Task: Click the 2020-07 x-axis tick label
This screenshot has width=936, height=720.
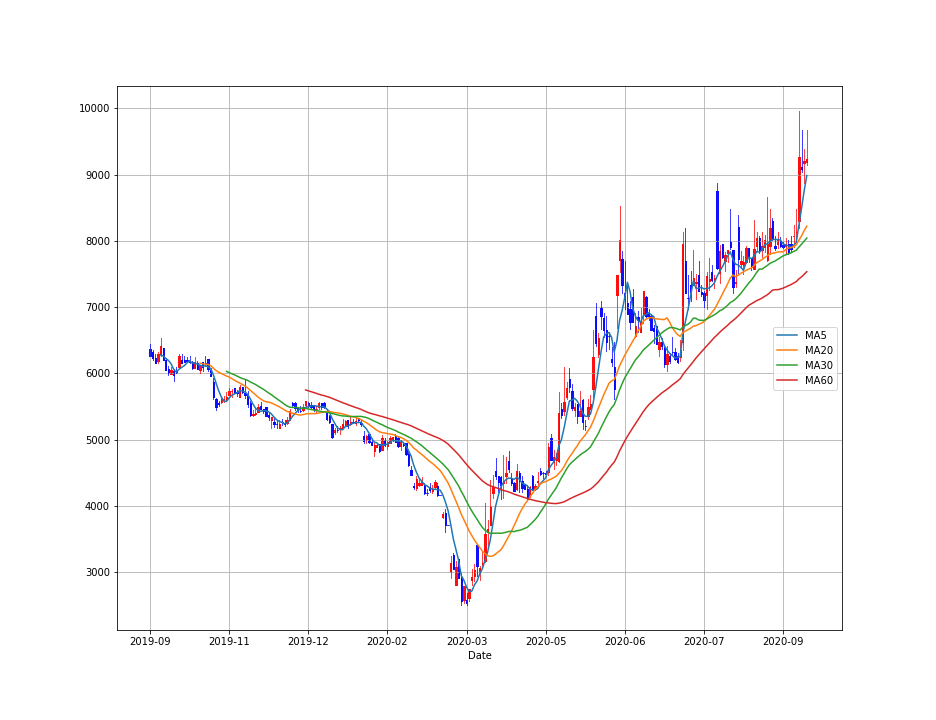Action: click(704, 641)
